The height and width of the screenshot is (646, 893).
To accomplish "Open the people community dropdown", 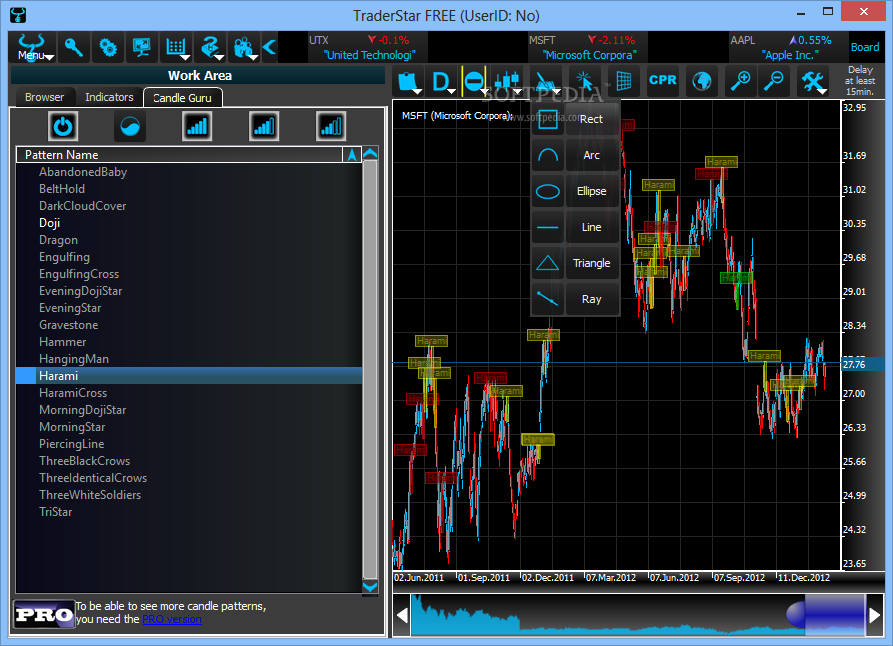I will 244,47.
